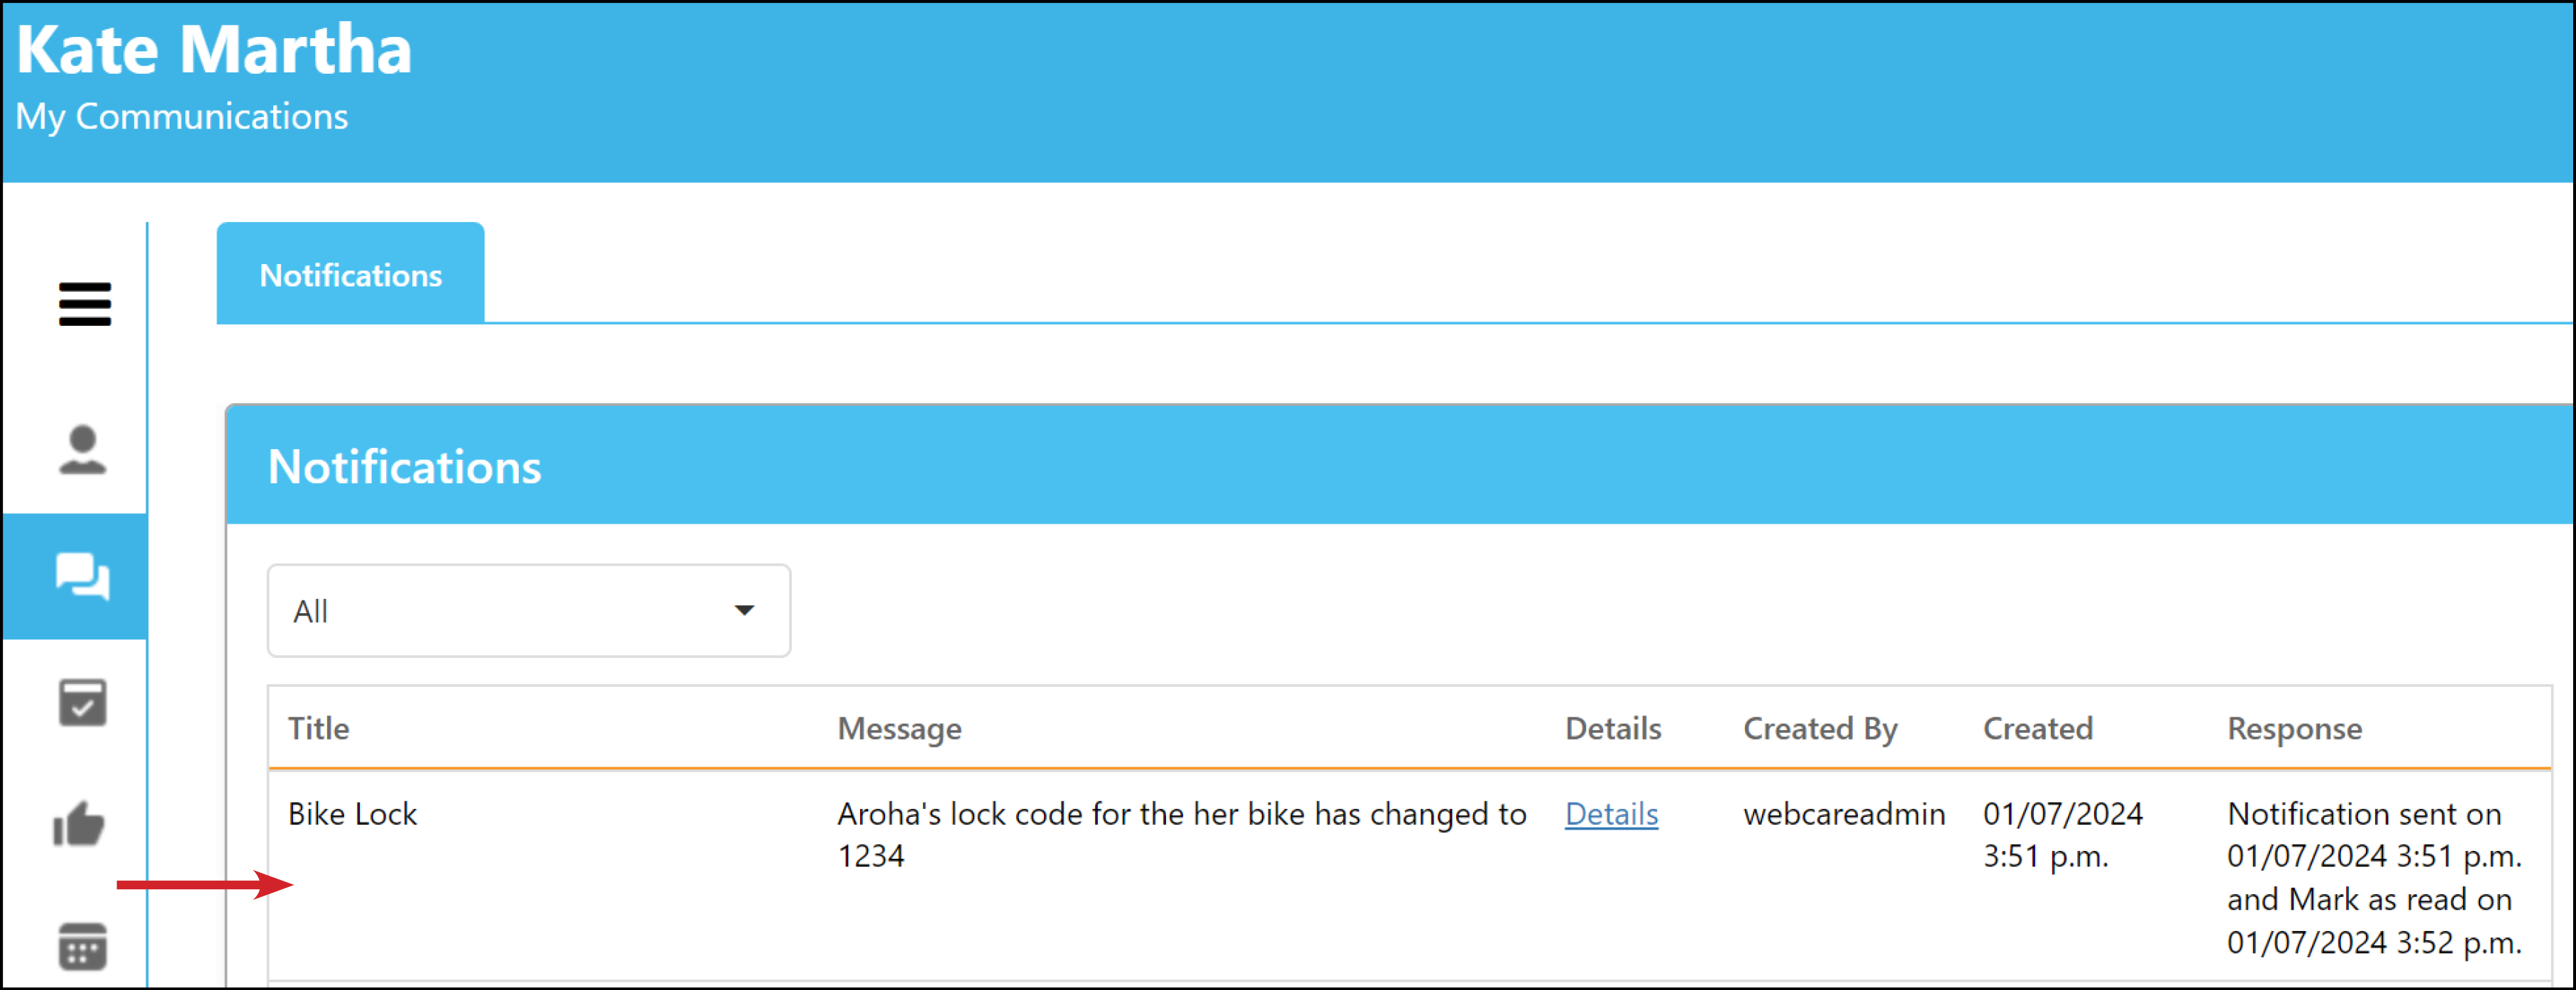Open the Details link for Bike Lock
The width and height of the screenshot is (2576, 990).
(x=1611, y=814)
